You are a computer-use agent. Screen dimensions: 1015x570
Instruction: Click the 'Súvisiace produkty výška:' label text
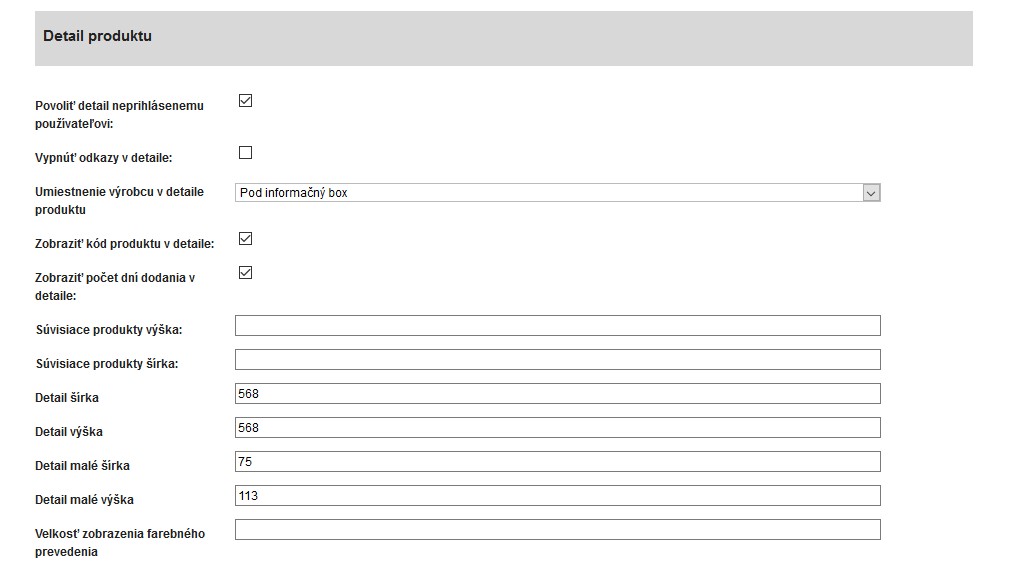pos(108,330)
